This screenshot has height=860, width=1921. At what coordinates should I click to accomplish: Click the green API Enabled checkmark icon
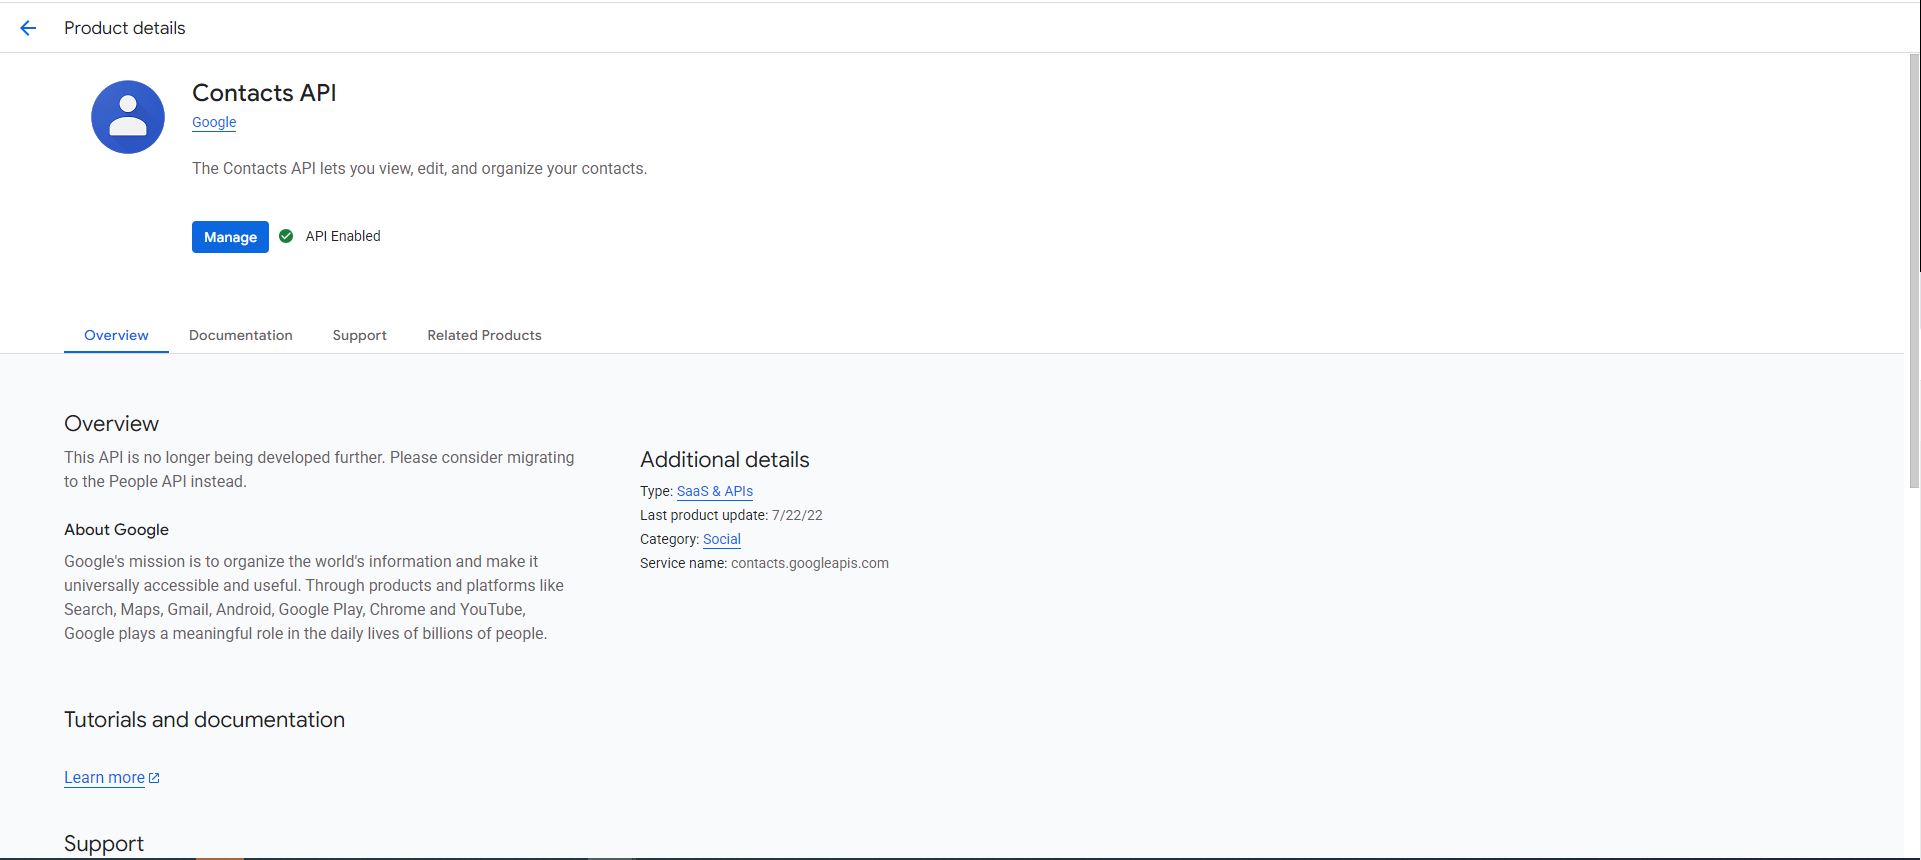pos(286,236)
